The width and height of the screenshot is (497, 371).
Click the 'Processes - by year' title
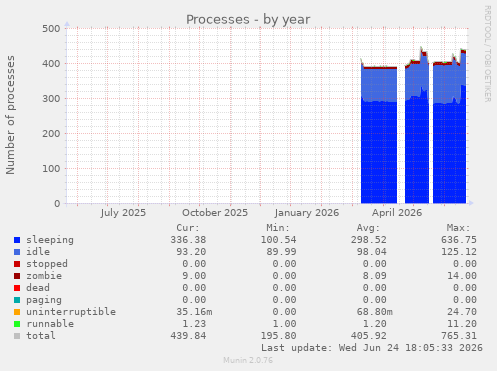click(x=248, y=19)
